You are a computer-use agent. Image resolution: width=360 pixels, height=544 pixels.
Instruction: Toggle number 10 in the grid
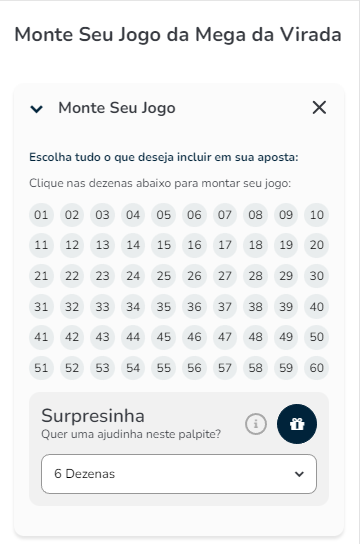point(317,215)
